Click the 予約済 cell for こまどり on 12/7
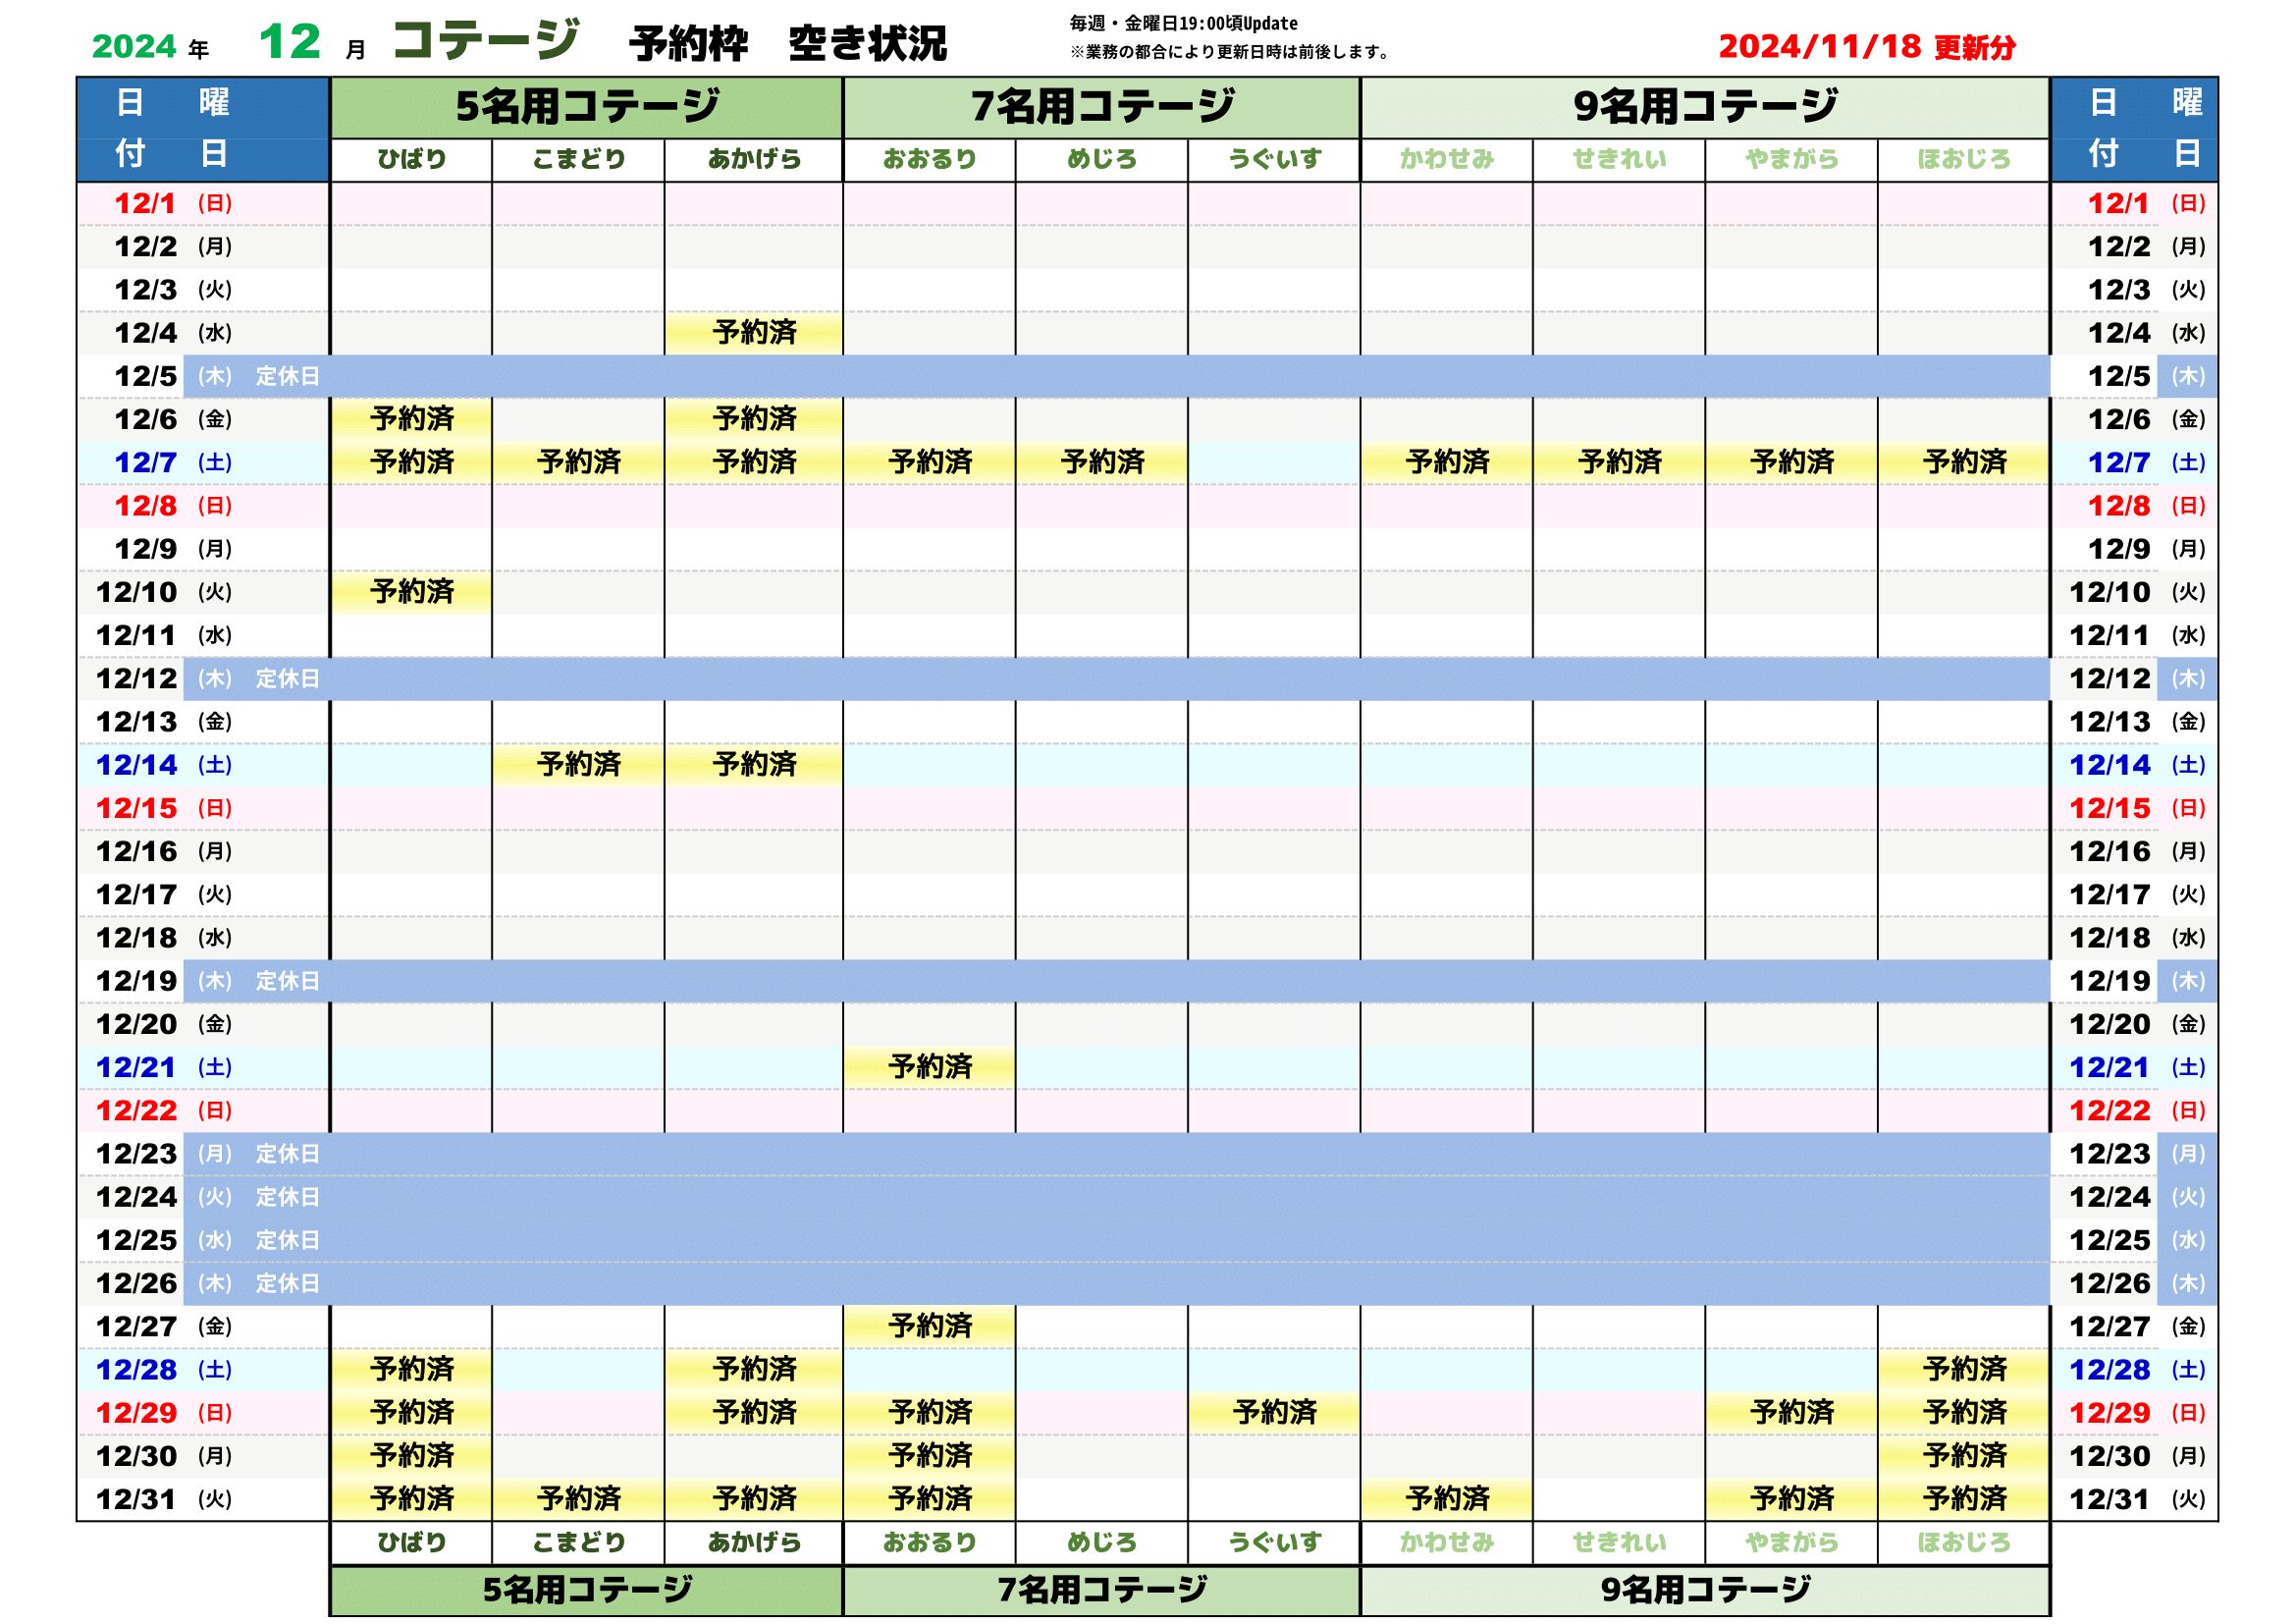Viewport: 2296px width, 1624px height. click(x=578, y=462)
